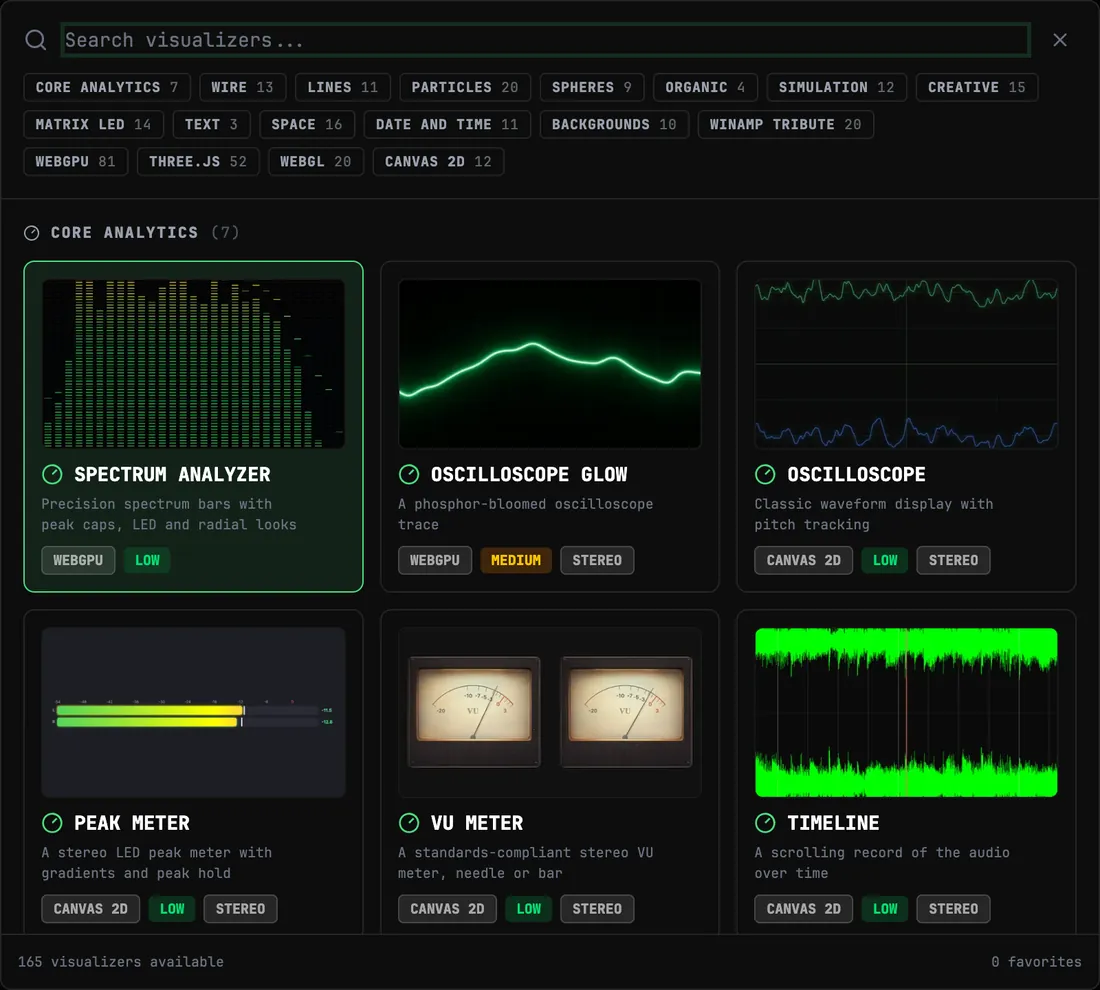Screen dimensions: 1100x990
Task: Open the Oscilloscope Glow preview thumbnail
Action: (549, 363)
